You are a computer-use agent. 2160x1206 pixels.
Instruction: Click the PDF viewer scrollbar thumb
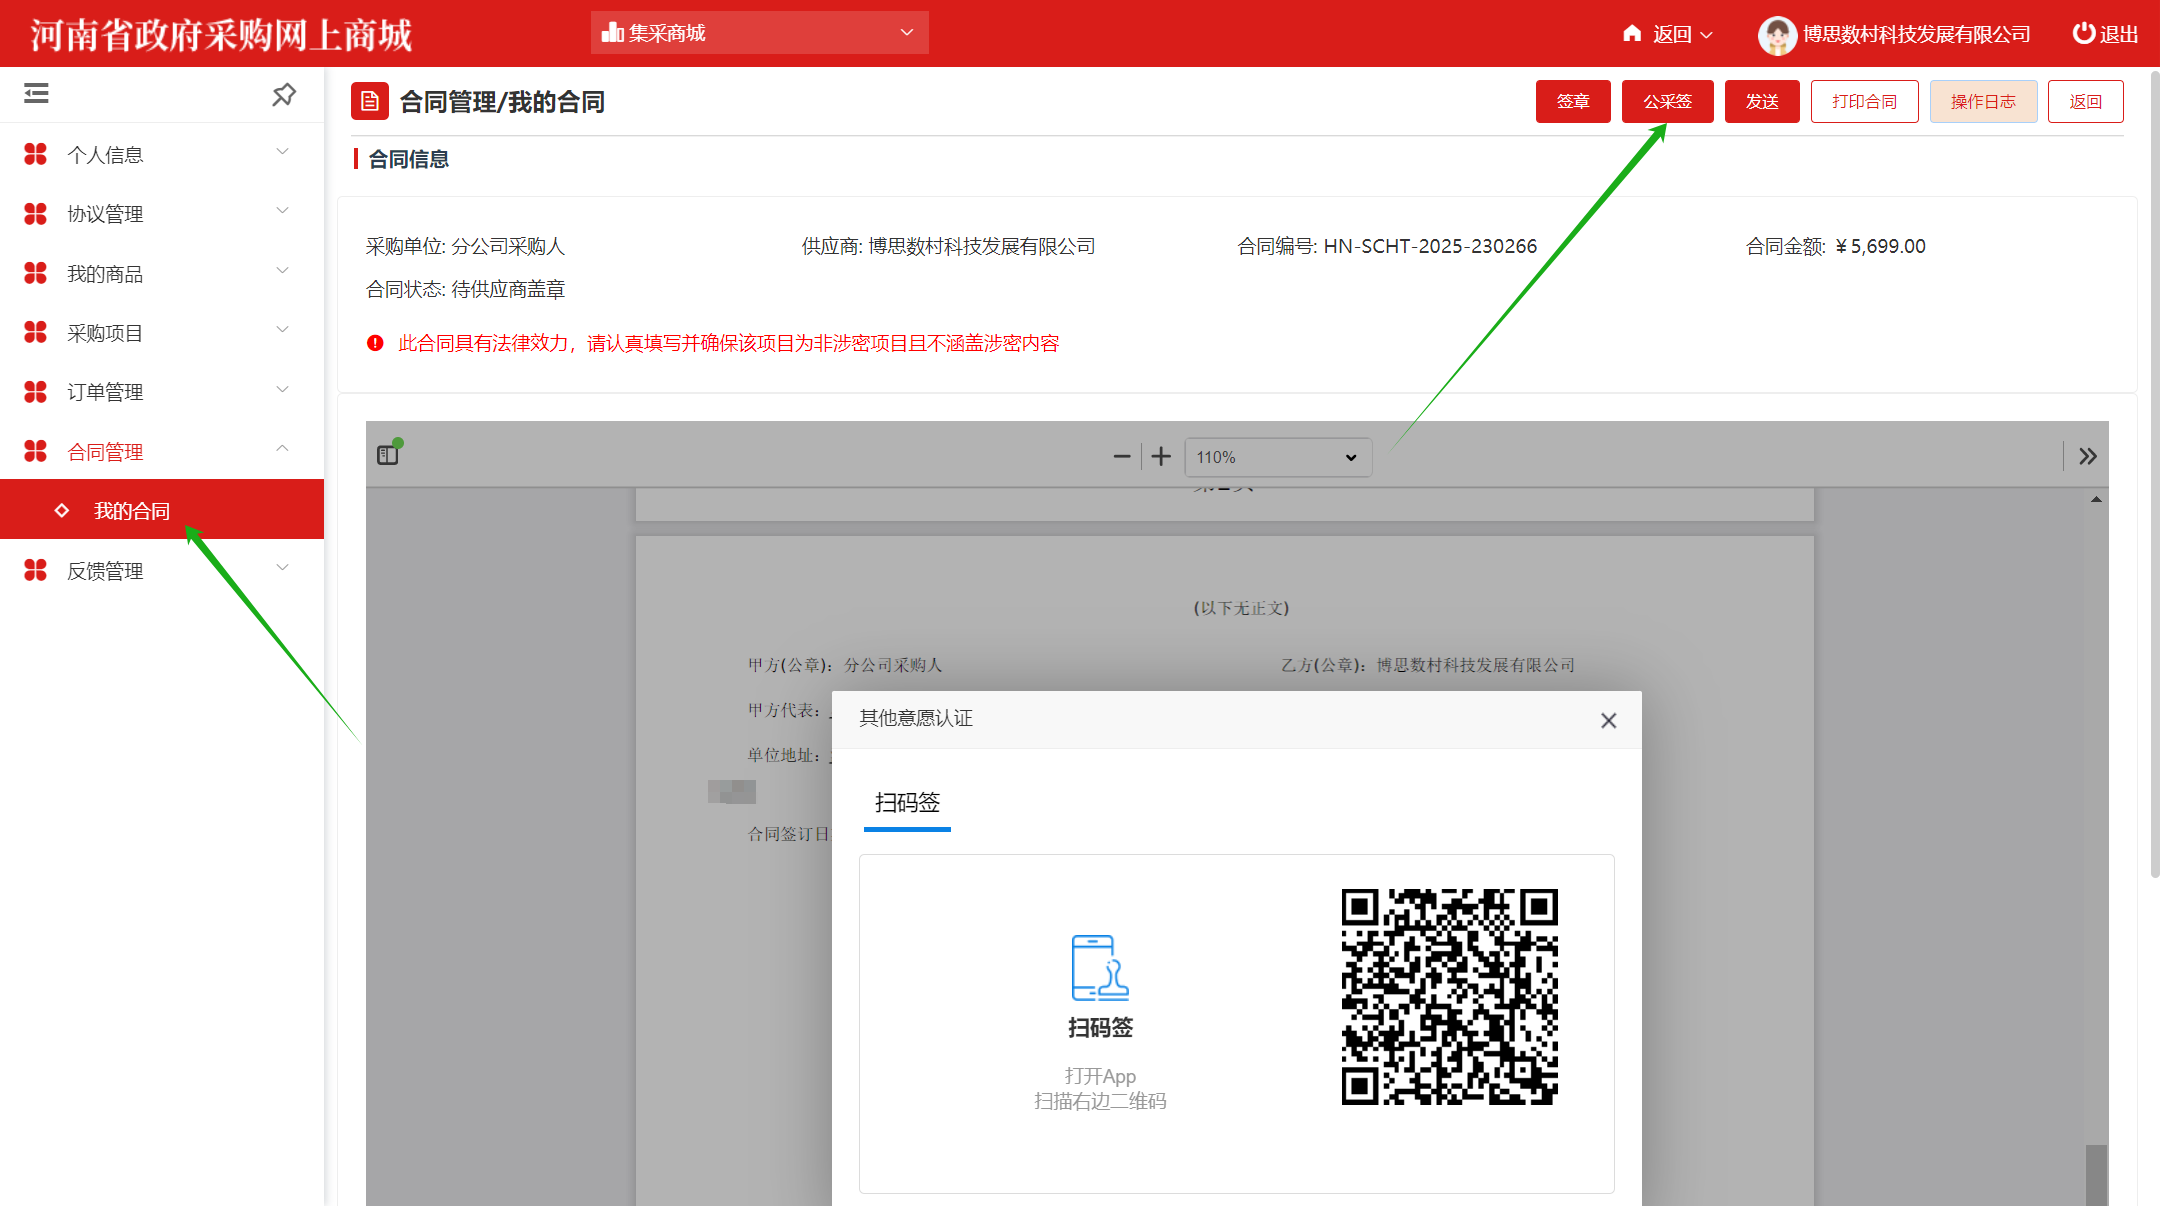[x=2096, y=1175]
